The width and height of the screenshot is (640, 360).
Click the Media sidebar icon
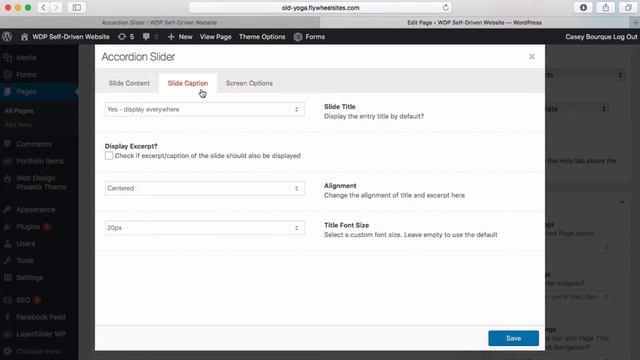(x=7, y=58)
